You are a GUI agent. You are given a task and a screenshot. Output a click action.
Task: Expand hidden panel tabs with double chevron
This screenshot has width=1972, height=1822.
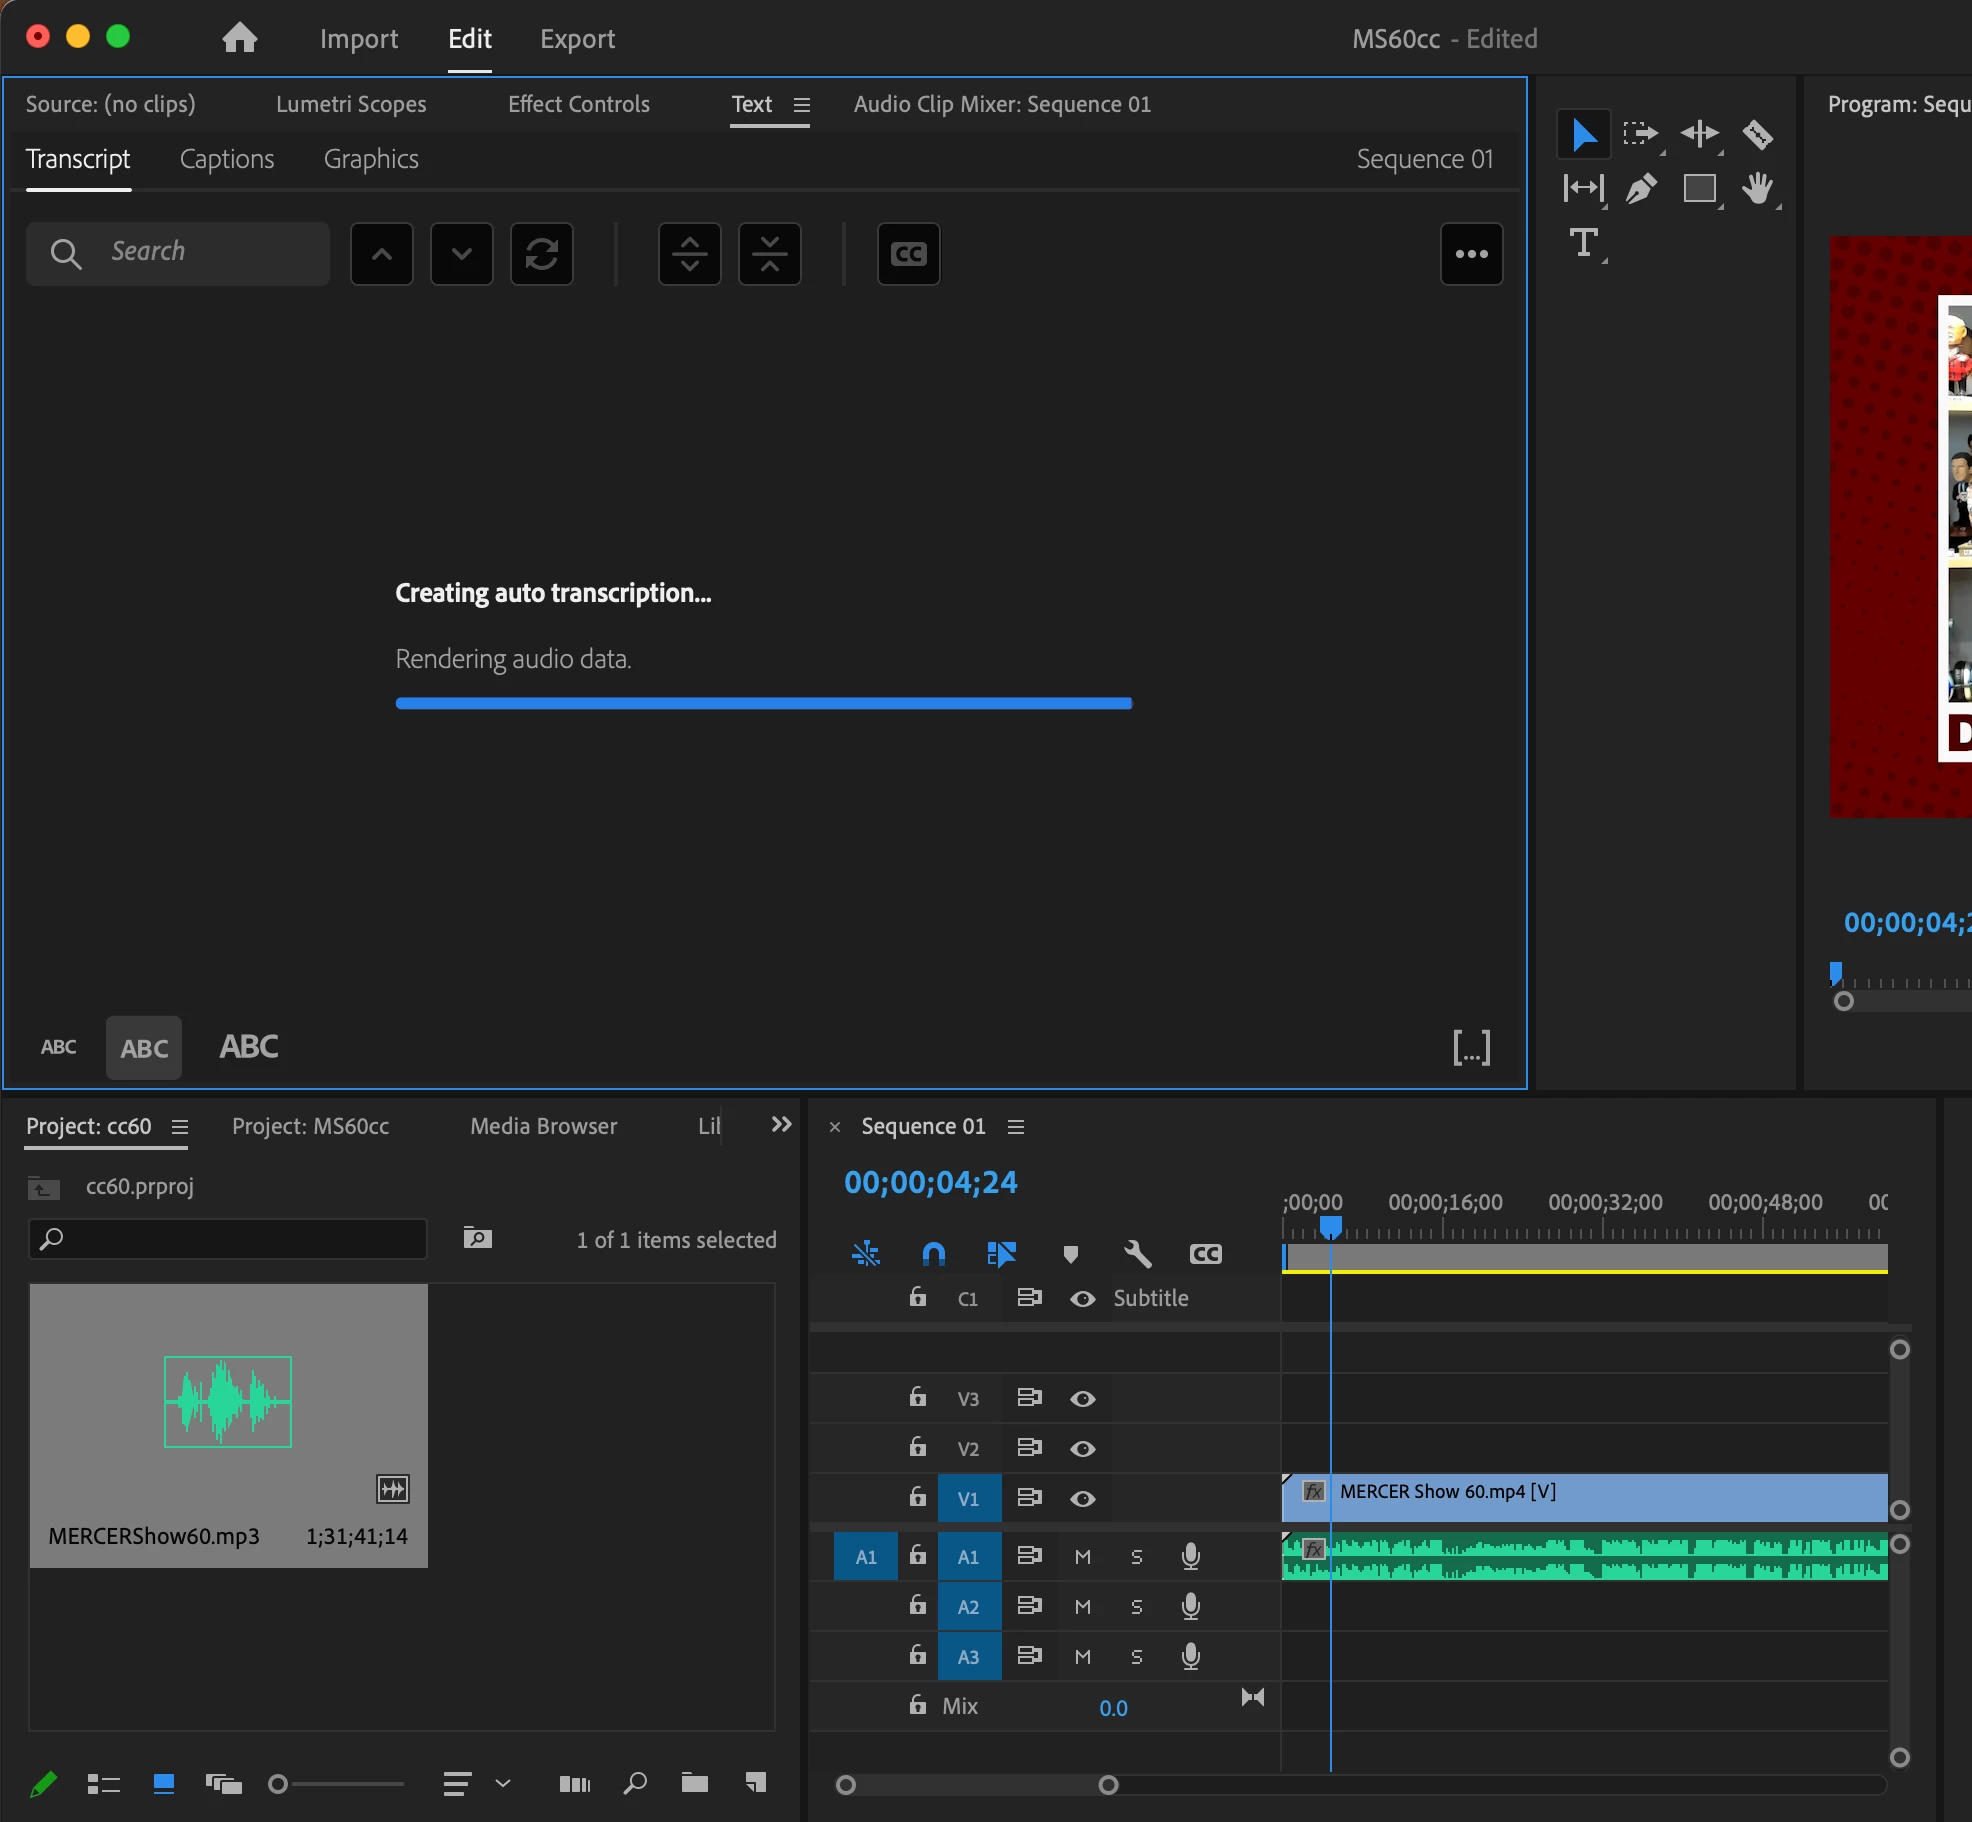click(x=781, y=1125)
